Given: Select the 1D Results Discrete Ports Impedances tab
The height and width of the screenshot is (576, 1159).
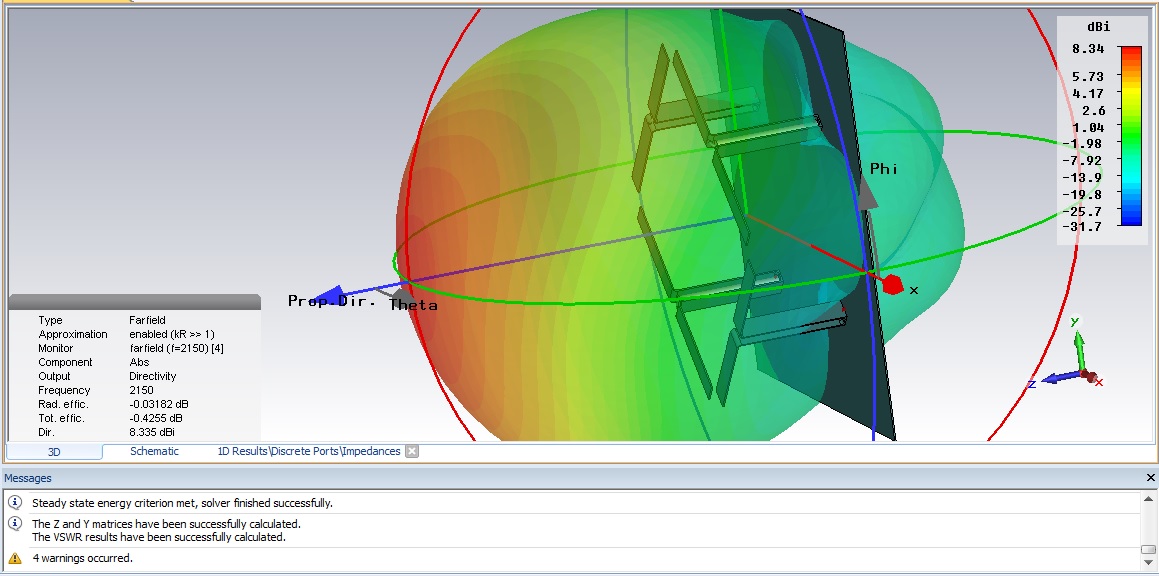Looking at the screenshot, I should [309, 451].
